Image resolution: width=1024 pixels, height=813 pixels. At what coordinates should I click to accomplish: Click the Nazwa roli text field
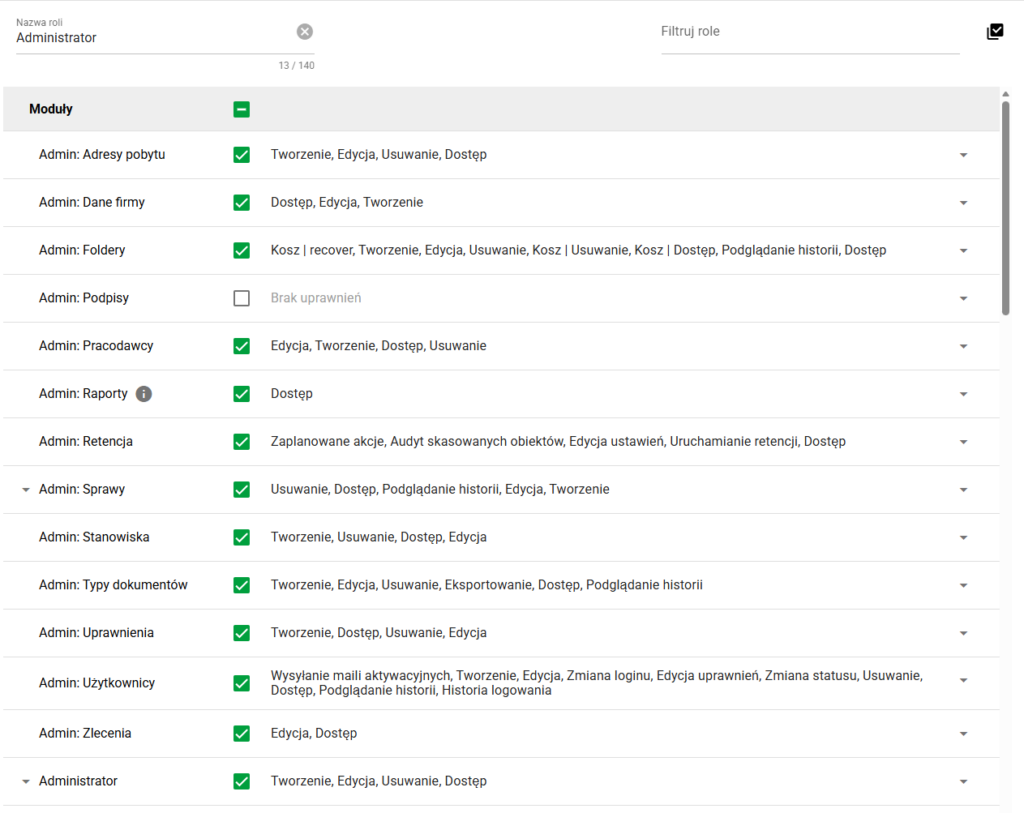pos(155,37)
